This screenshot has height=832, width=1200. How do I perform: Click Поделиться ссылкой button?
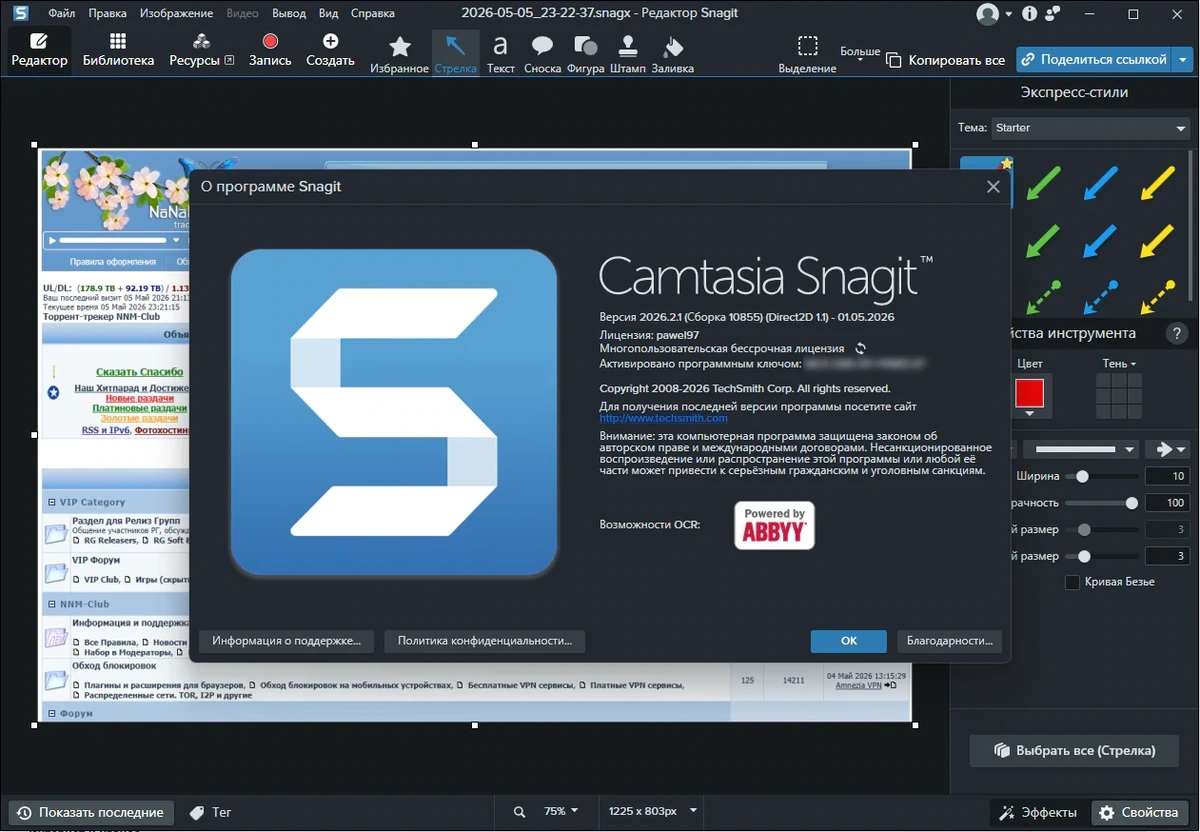click(1095, 60)
